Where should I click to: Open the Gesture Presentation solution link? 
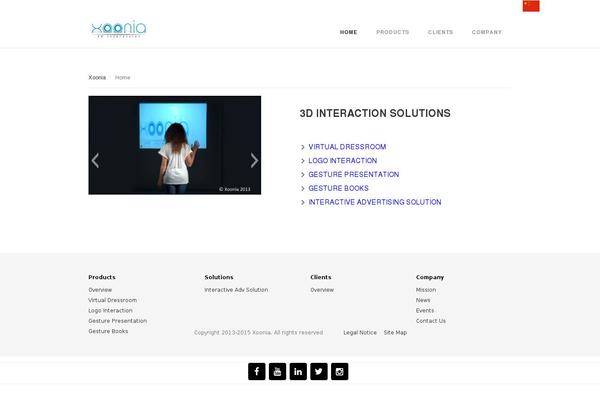pyautogui.click(x=354, y=174)
